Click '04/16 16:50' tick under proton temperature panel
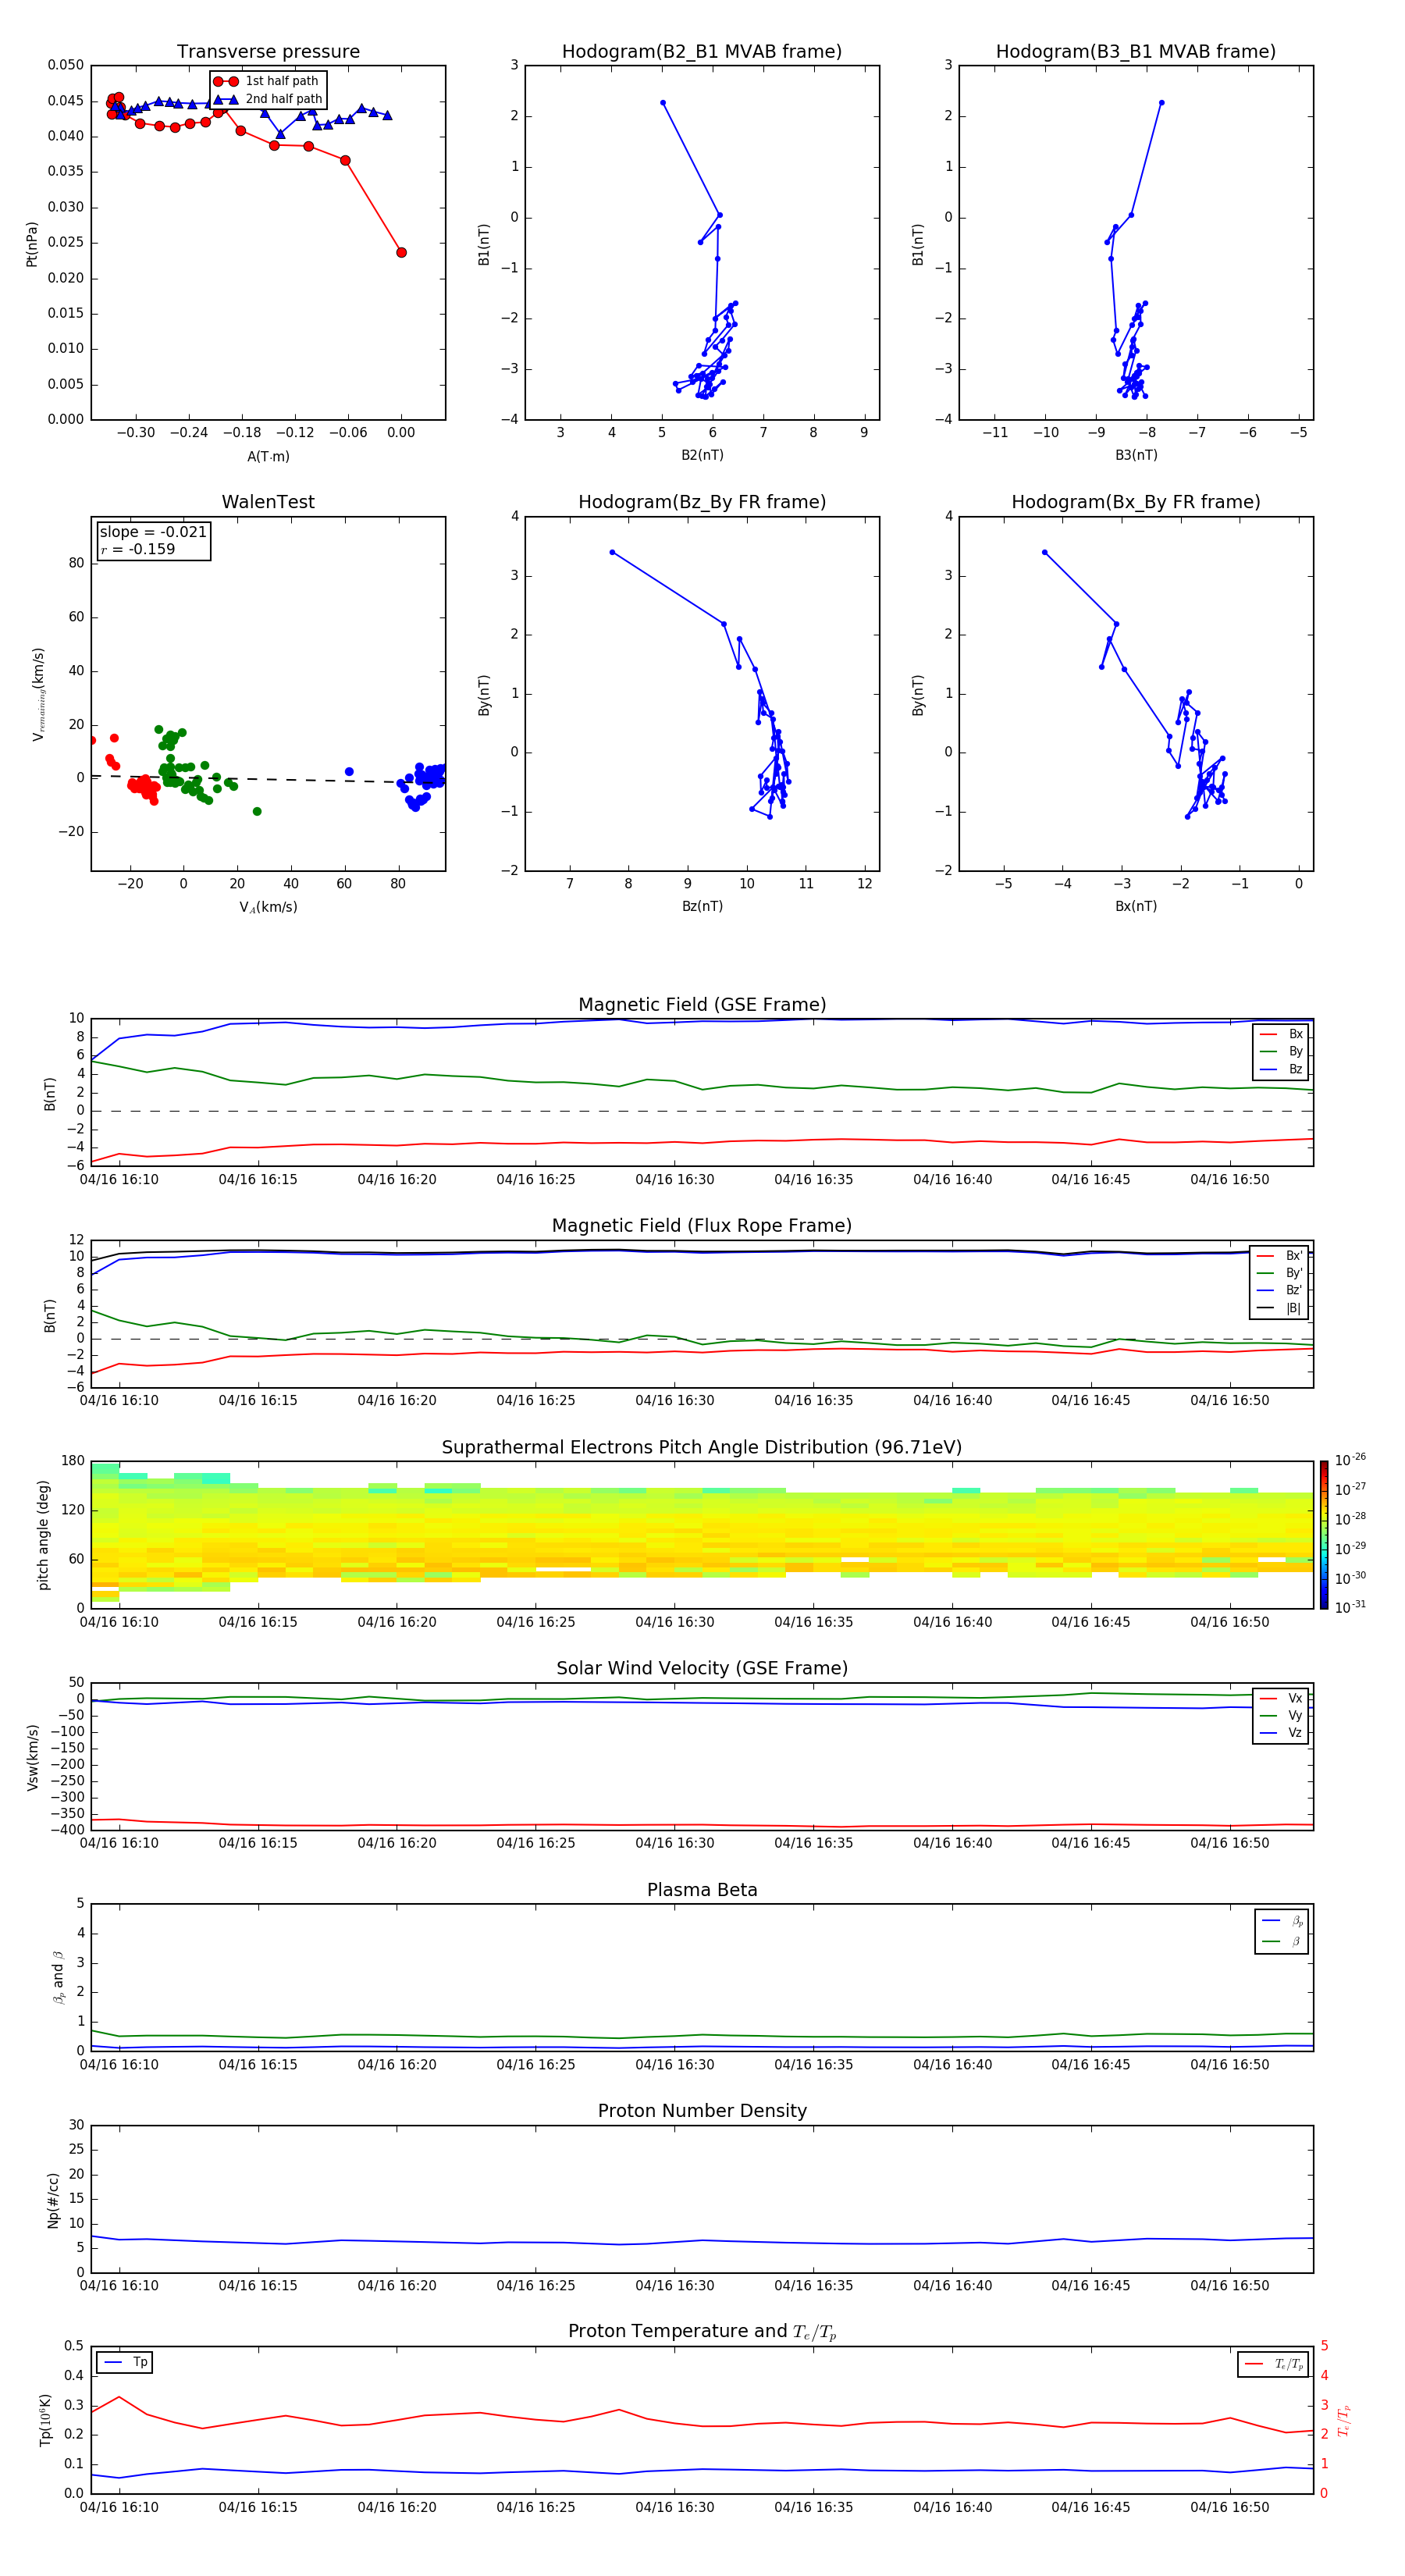 point(1229,2507)
